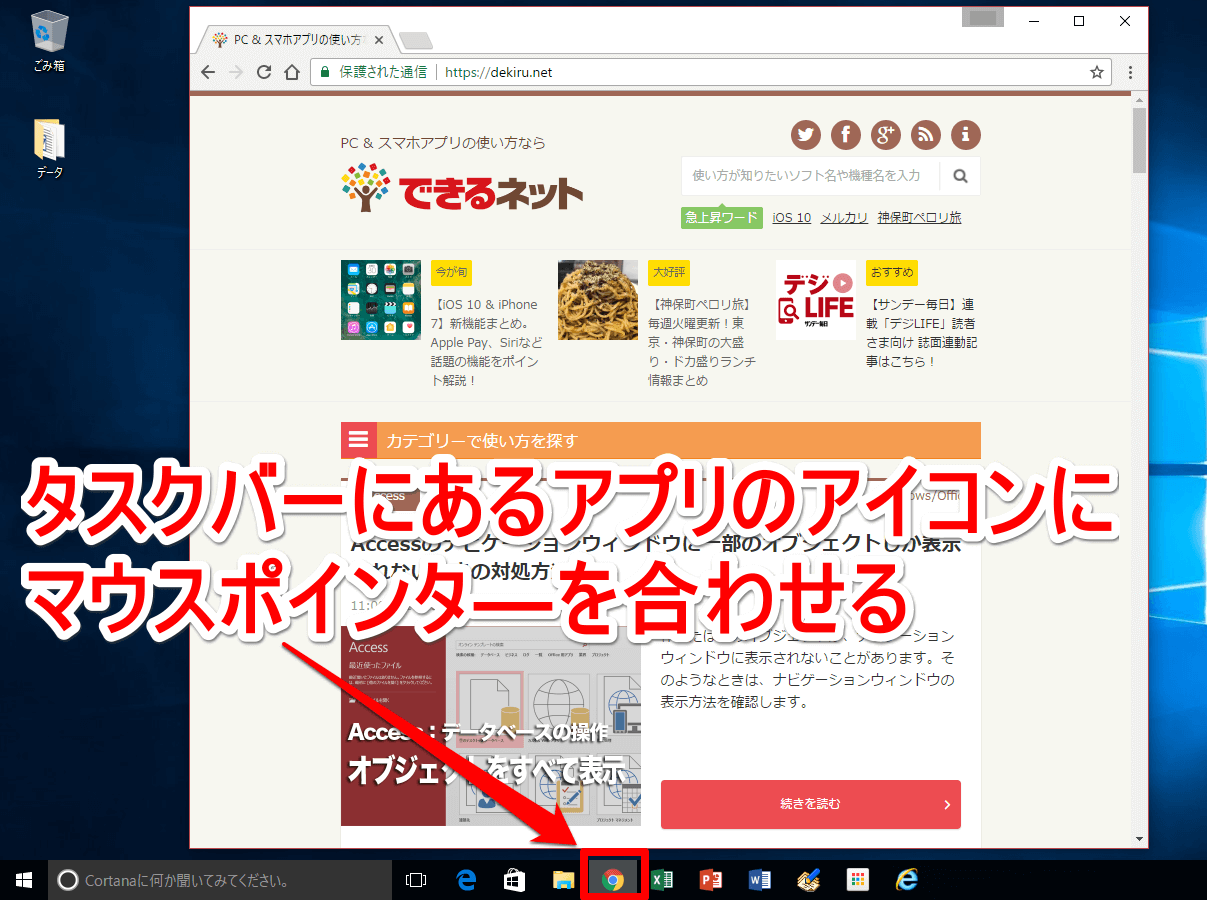This screenshot has height=900, width=1207.
Task: Open the 神保町ペロリ旅 trending link
Action: click(919, 217)
